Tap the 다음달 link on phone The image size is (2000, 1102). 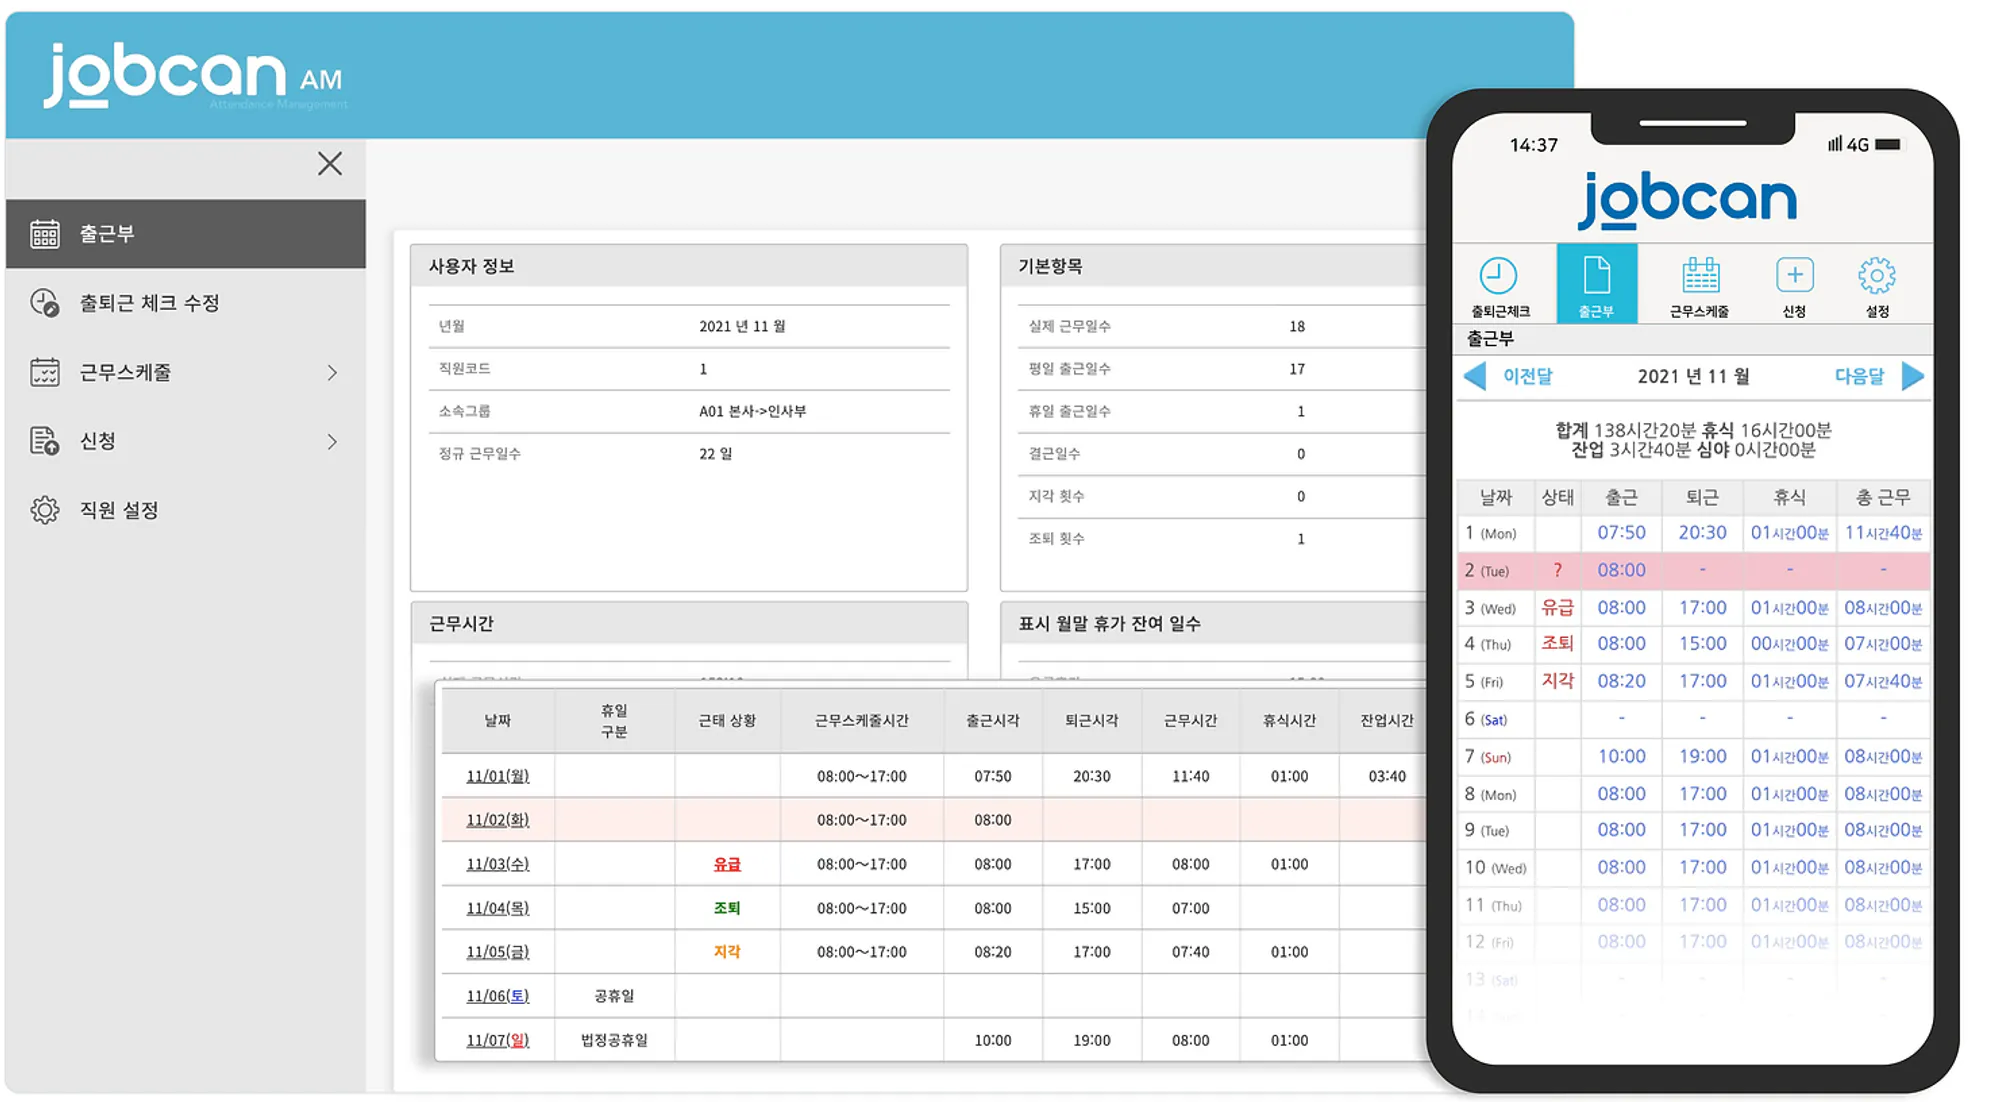coord(1859,376)
